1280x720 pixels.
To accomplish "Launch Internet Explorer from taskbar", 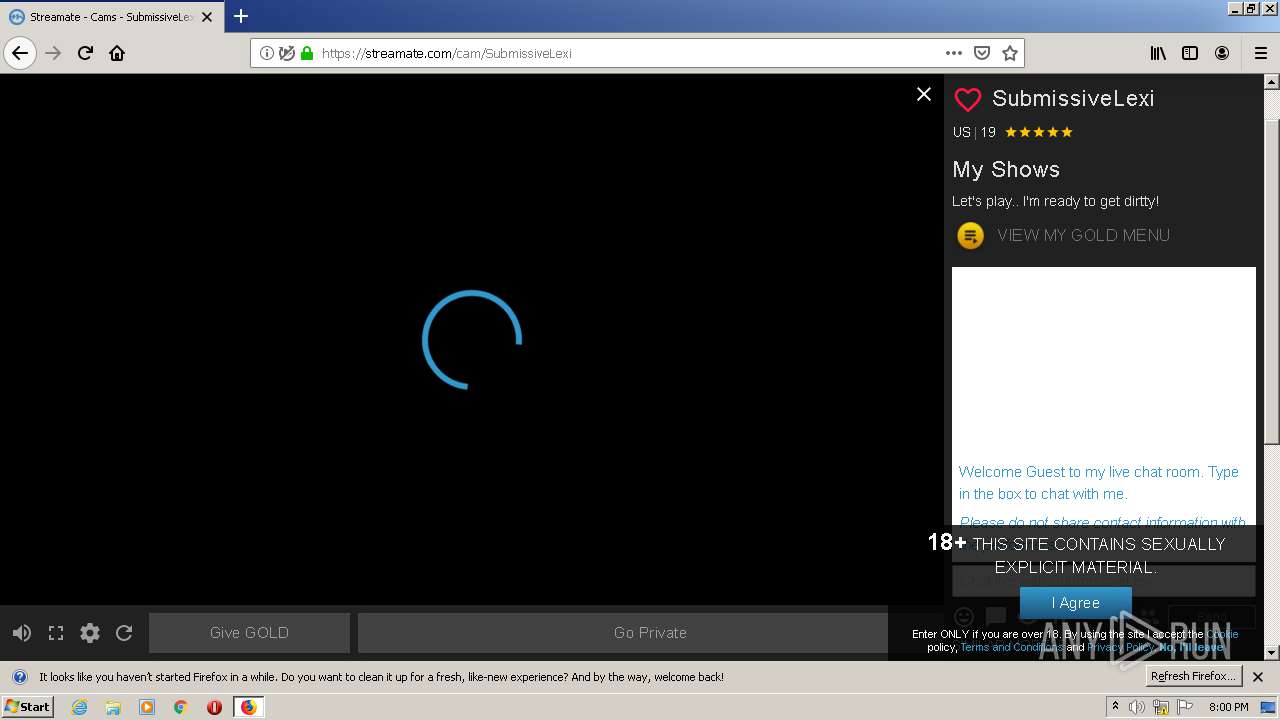I will click(79, 707).
